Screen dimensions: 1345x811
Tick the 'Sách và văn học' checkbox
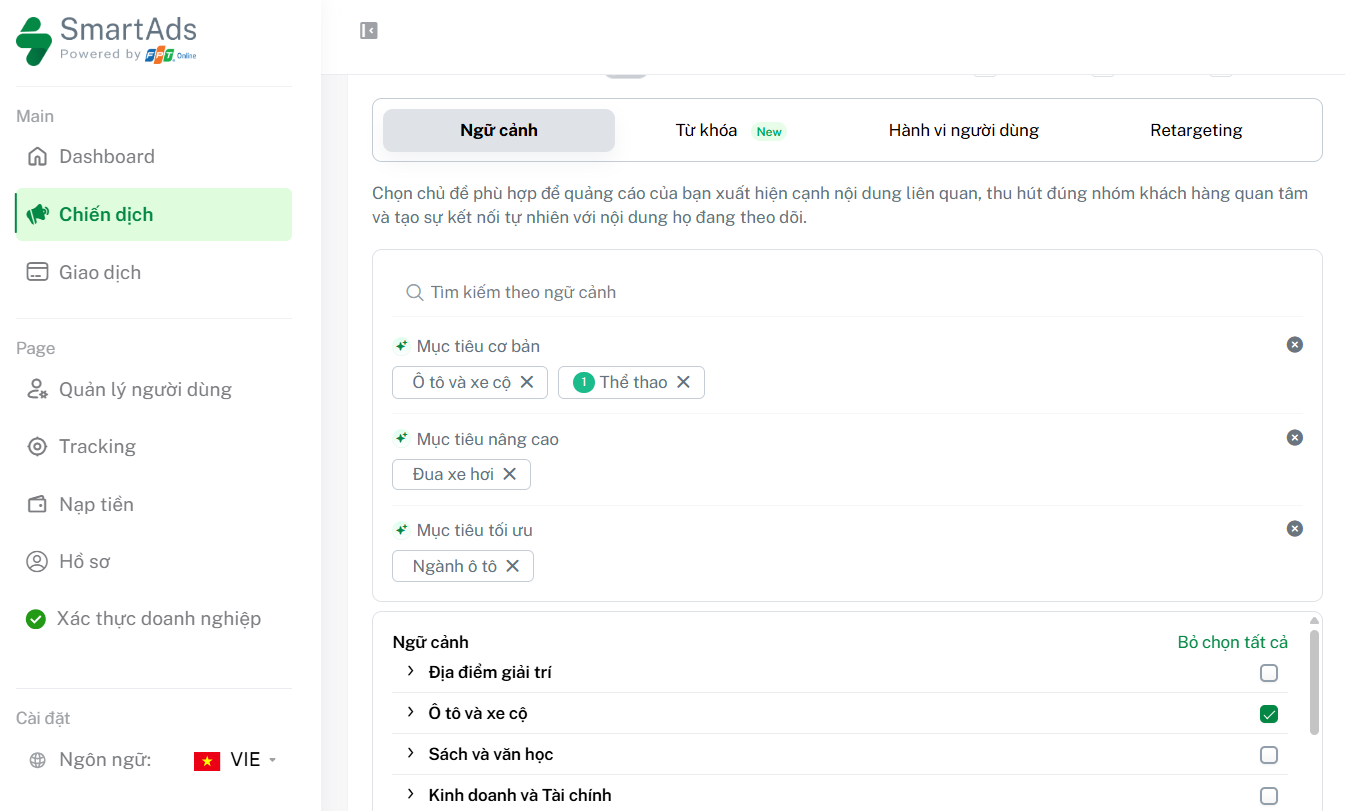click(x=1268, y=755)
